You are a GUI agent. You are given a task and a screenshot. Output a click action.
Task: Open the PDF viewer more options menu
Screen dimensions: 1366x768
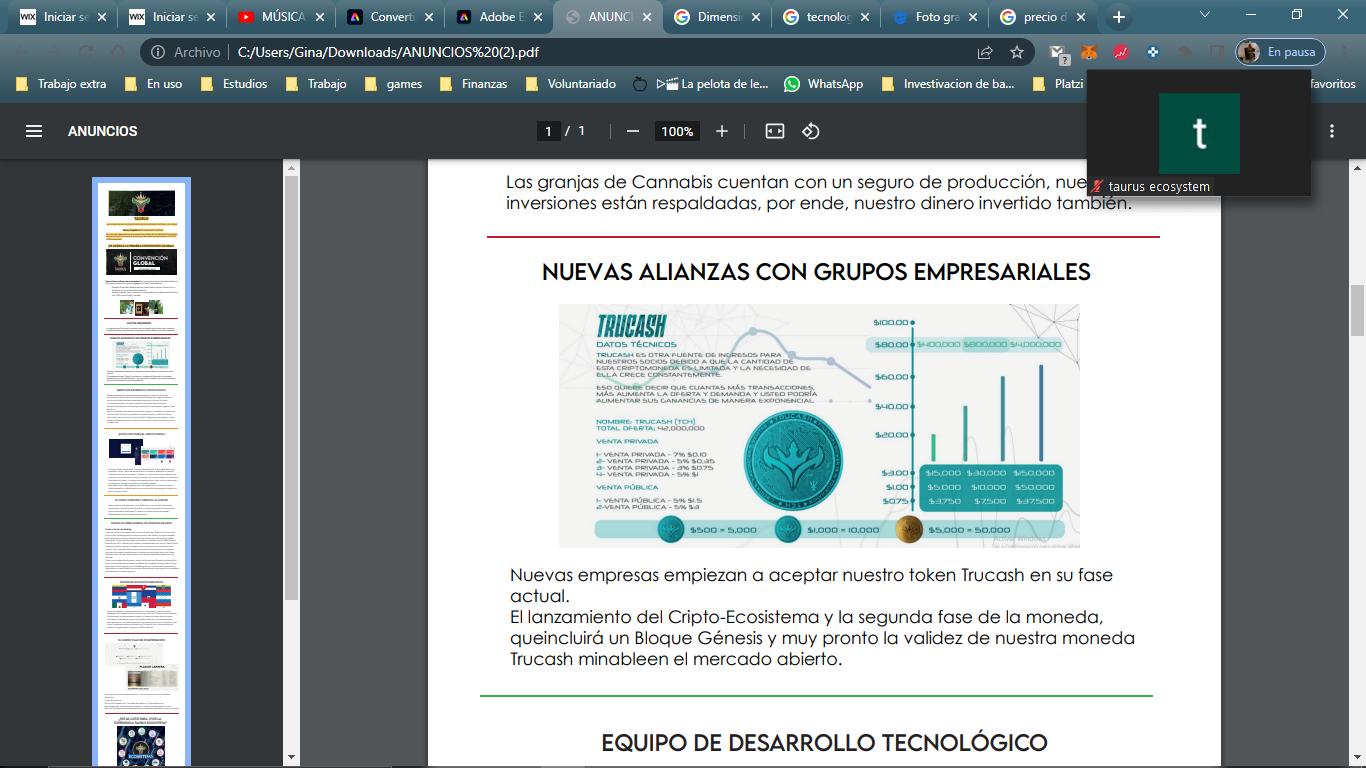point(1332,131)
